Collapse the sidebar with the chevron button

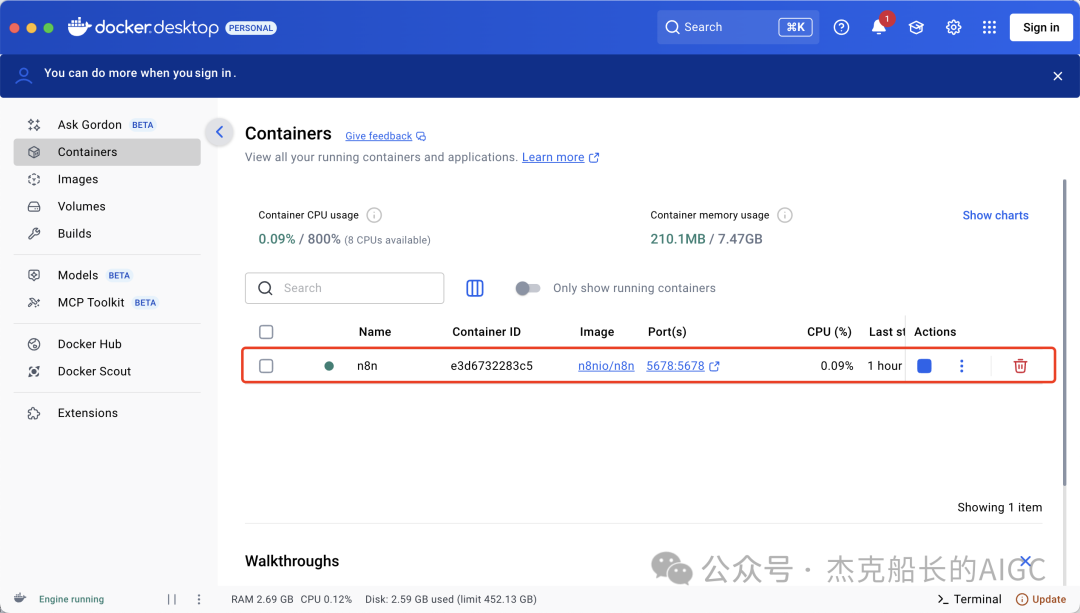coord(220,132)
